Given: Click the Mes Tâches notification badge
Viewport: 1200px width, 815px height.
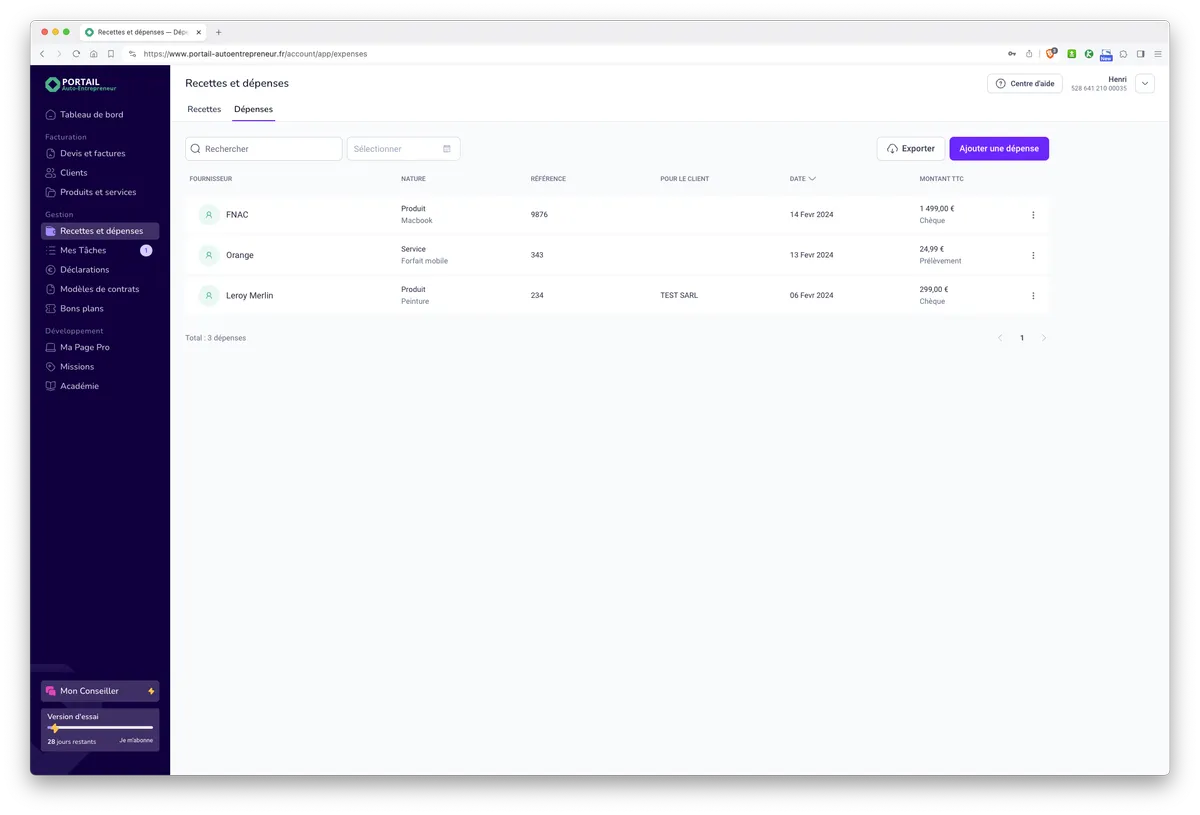Looking at the screenshot, I should click(146, 251).
